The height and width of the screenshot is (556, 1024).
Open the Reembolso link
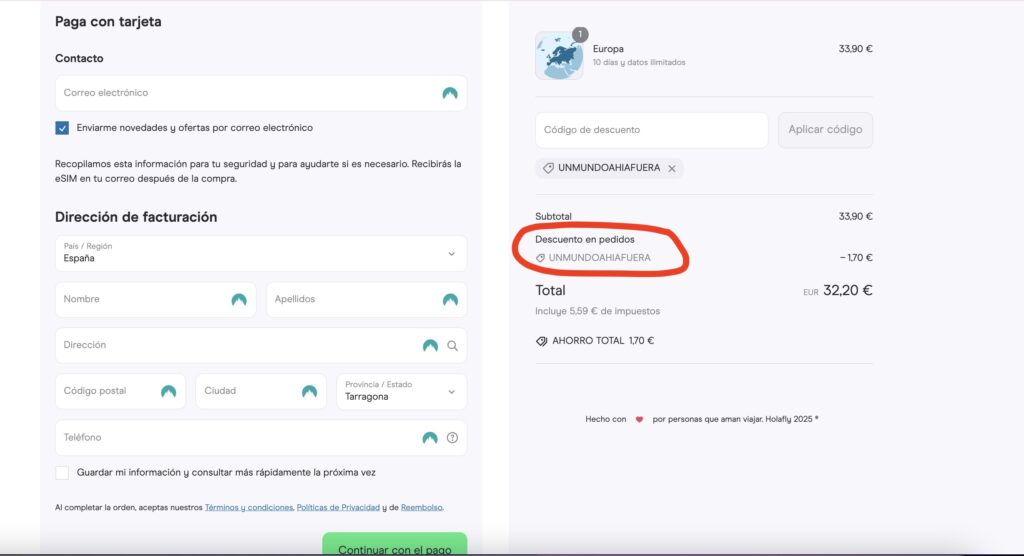pos(422,508)
